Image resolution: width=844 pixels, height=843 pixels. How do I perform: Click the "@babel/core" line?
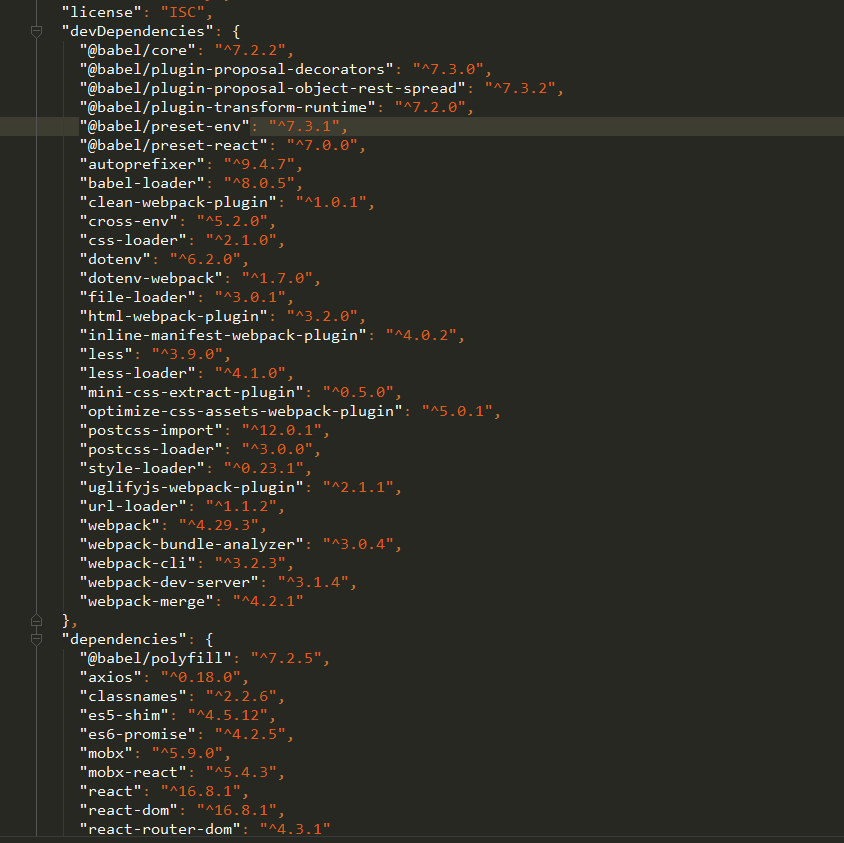(x=186, y=51)
